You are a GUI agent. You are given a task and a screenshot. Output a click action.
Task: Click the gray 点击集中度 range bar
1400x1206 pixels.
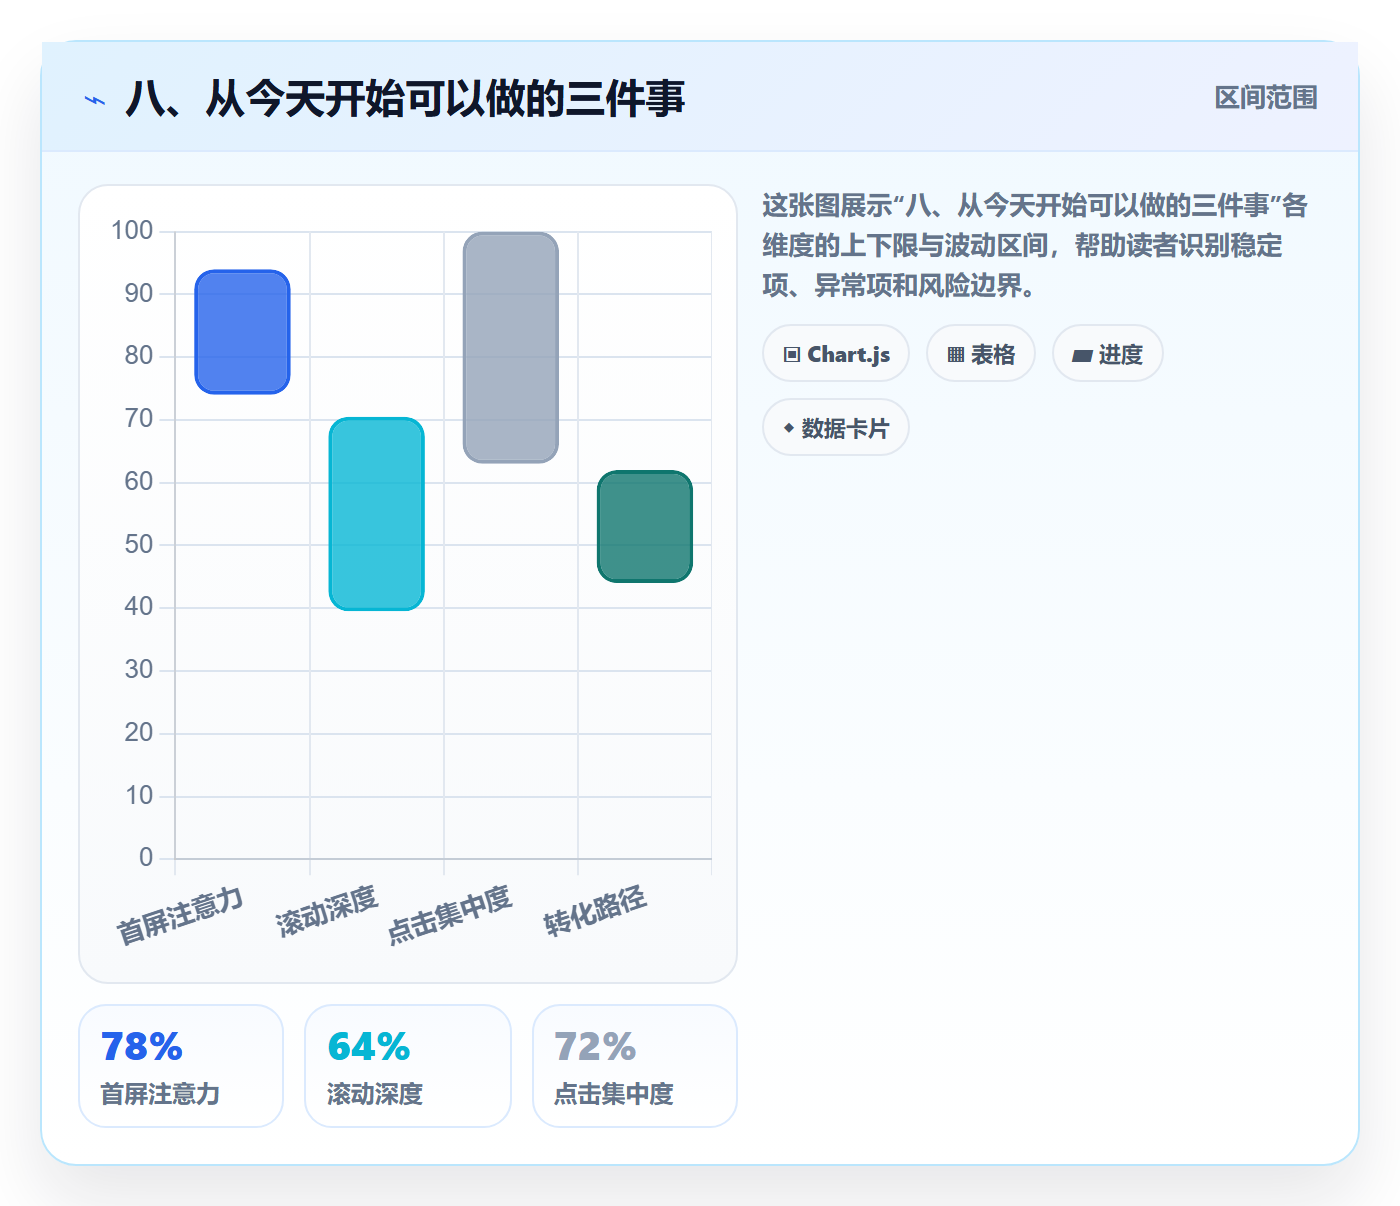click(x=511, y=348)
